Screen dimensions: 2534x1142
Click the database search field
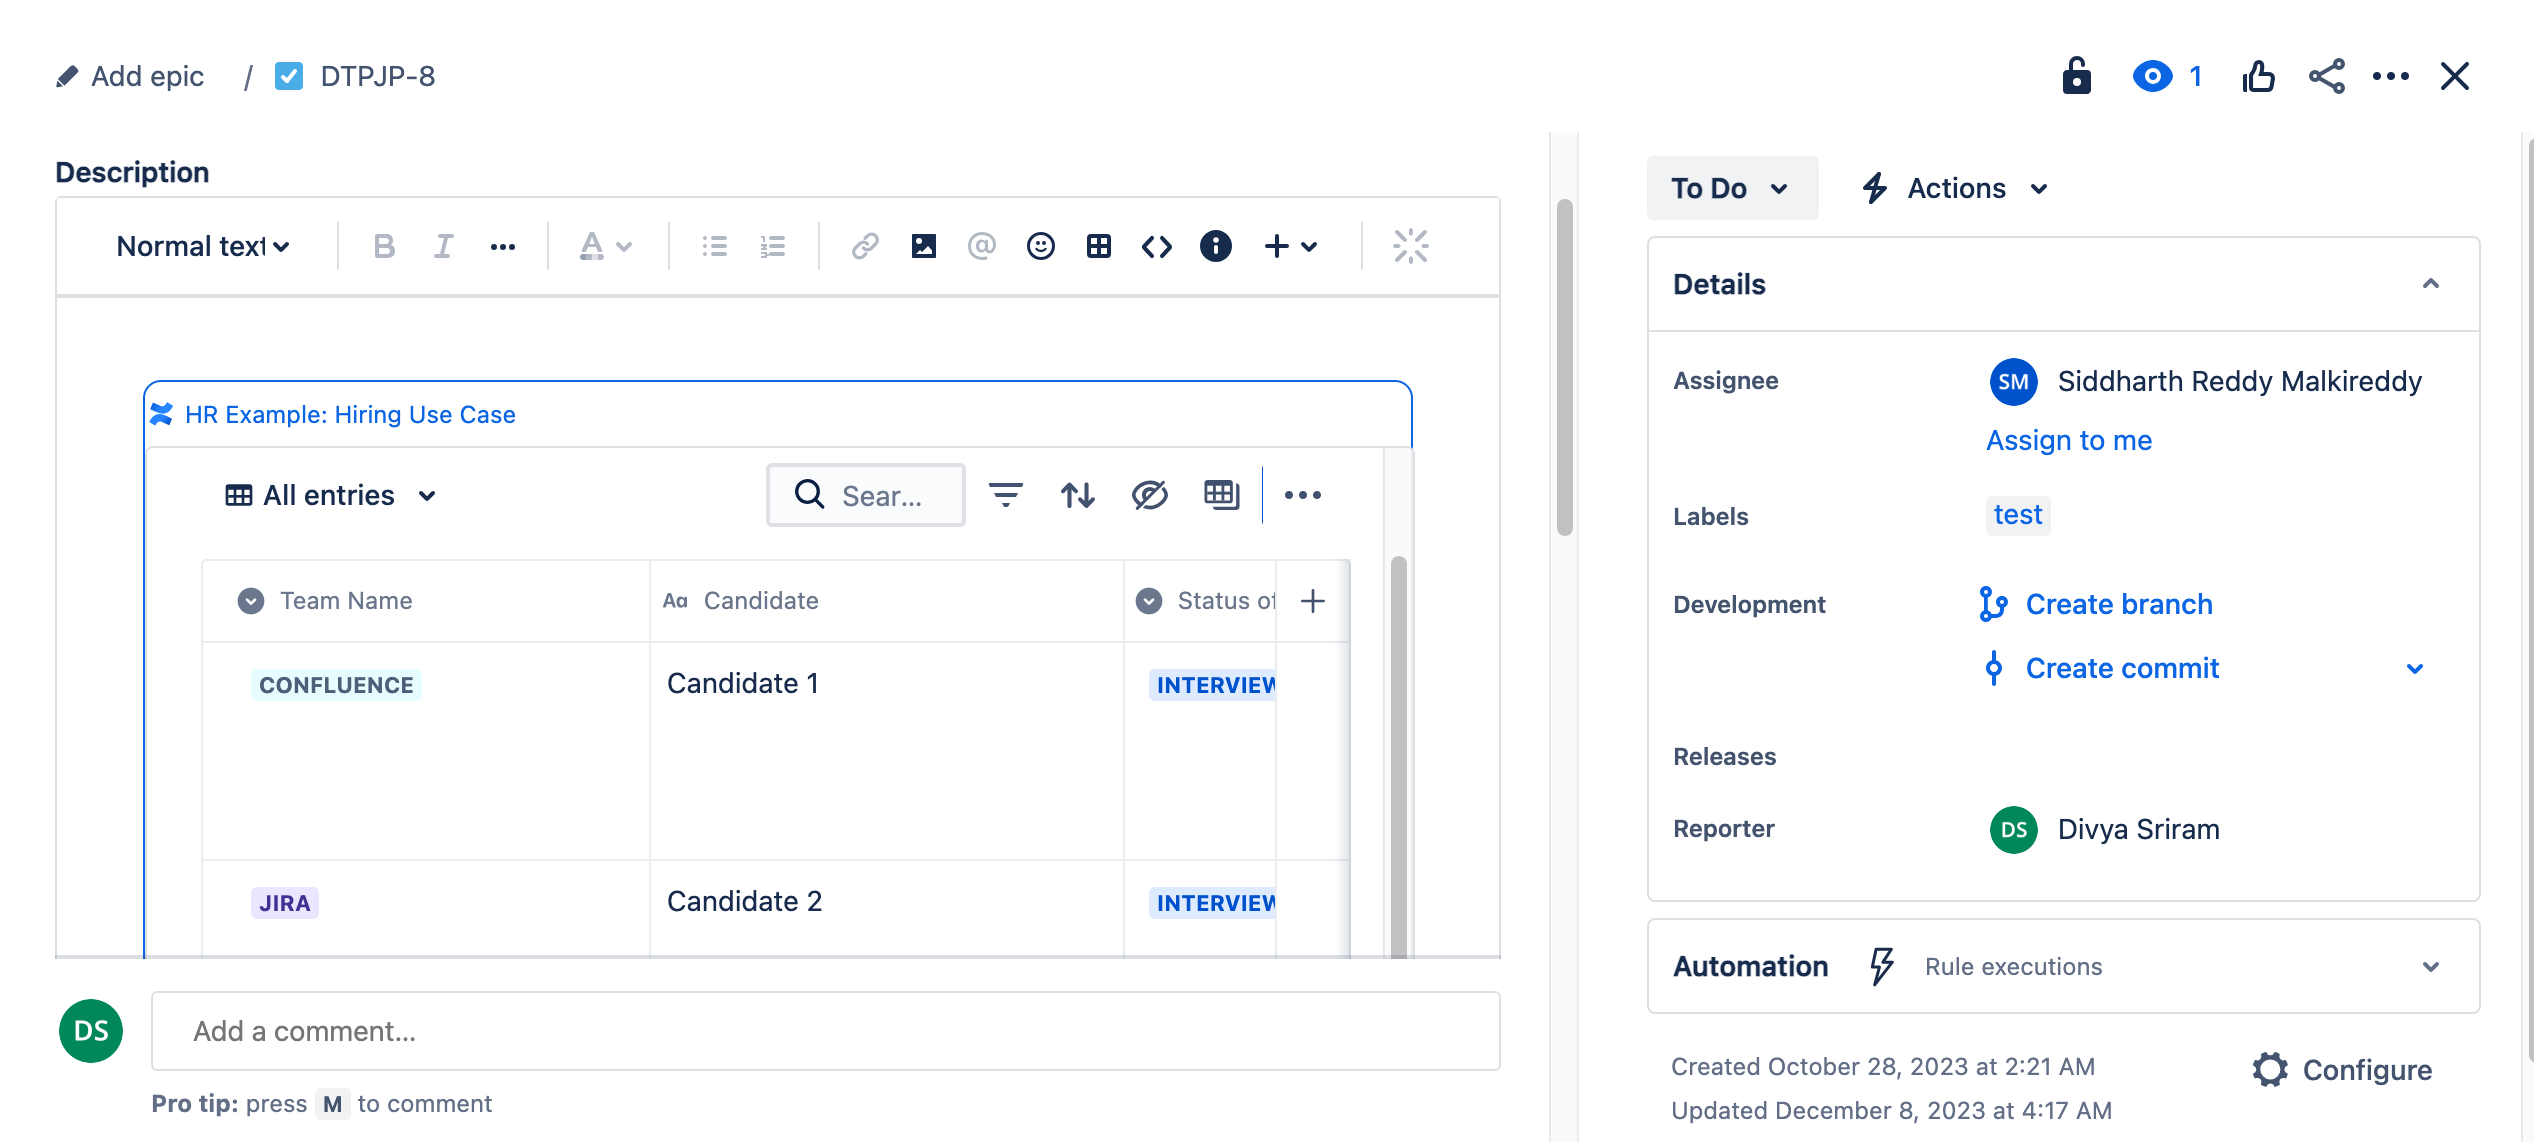866,495
